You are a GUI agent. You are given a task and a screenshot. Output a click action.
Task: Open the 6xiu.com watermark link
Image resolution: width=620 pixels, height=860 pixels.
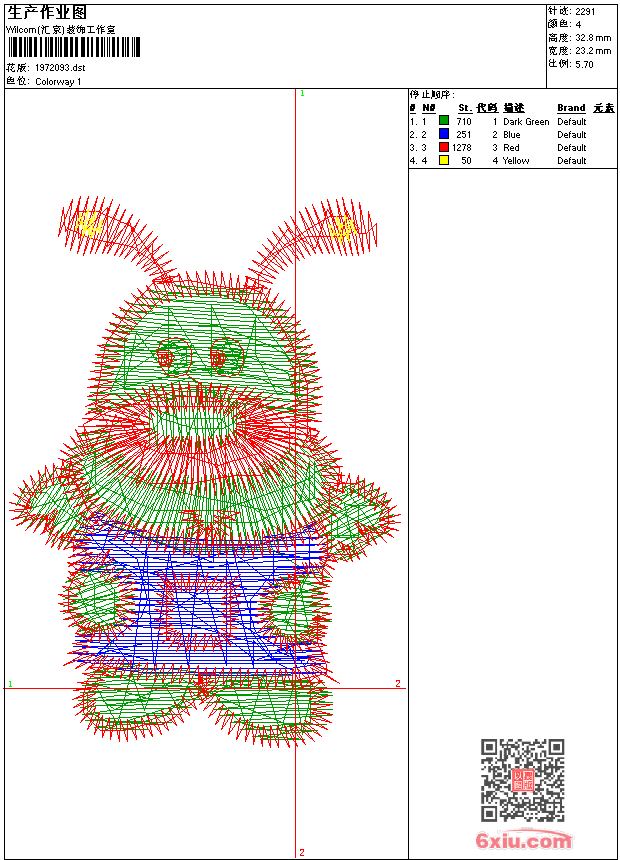click(523, 840)
